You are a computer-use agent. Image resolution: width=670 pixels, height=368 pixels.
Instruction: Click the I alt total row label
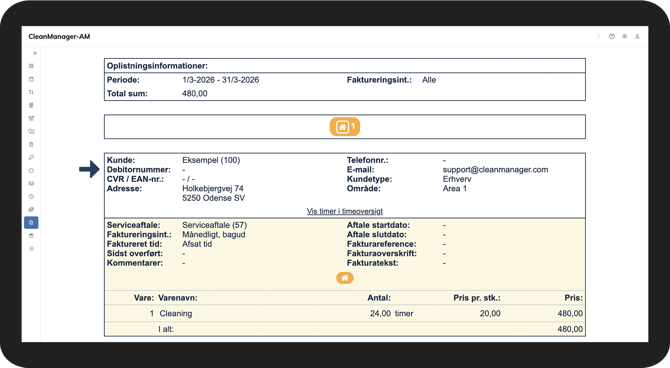[166, 329]
